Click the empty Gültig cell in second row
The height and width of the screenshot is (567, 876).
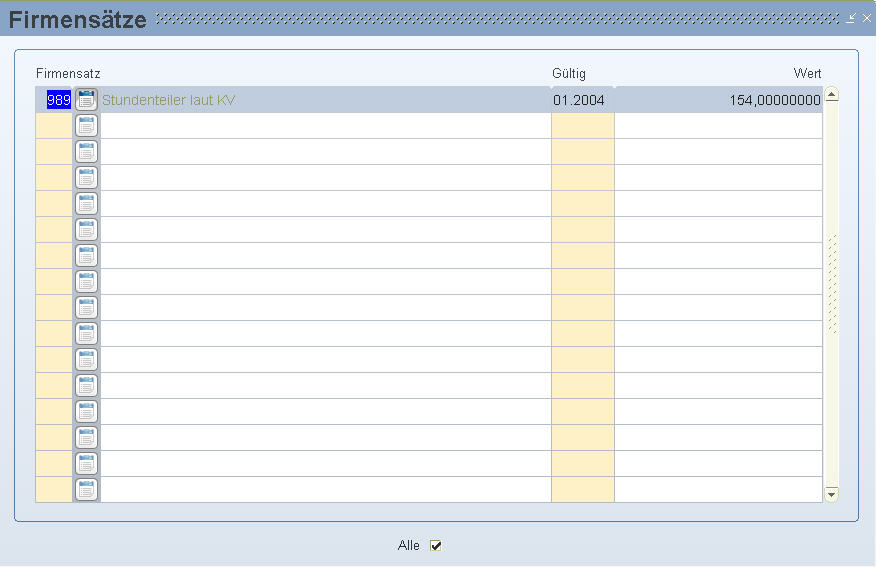tap(582, 126)
